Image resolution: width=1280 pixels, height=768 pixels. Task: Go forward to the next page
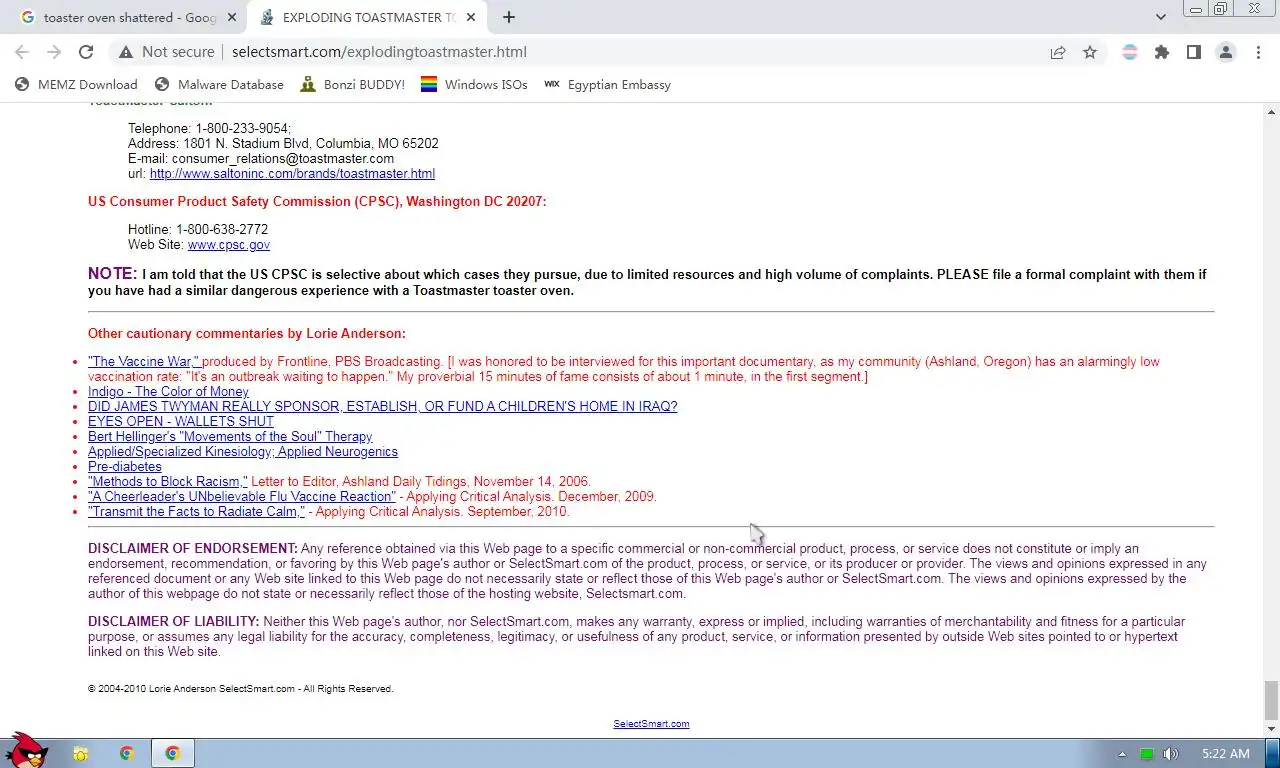tap(54, 52)
